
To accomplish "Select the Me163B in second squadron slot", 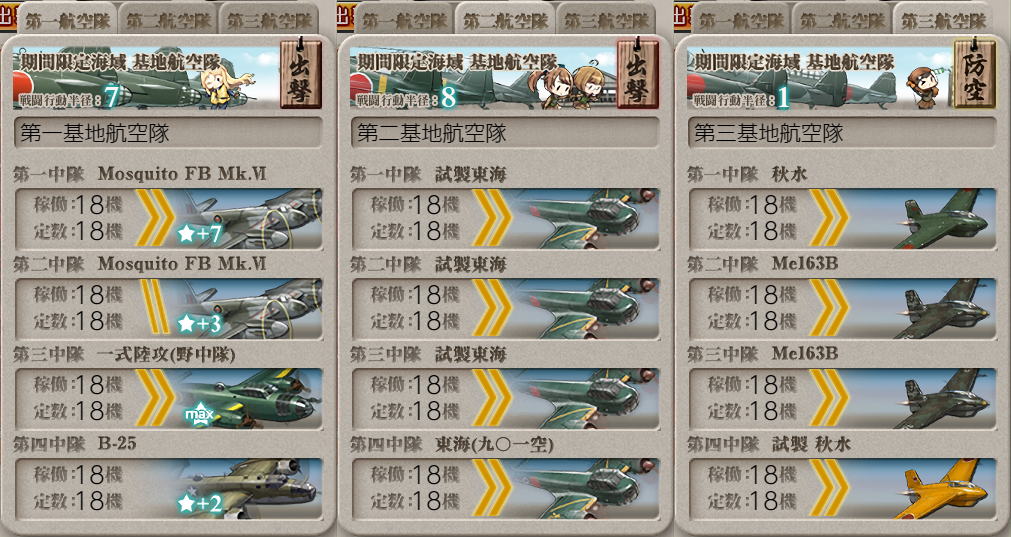I will coord(842,309).
